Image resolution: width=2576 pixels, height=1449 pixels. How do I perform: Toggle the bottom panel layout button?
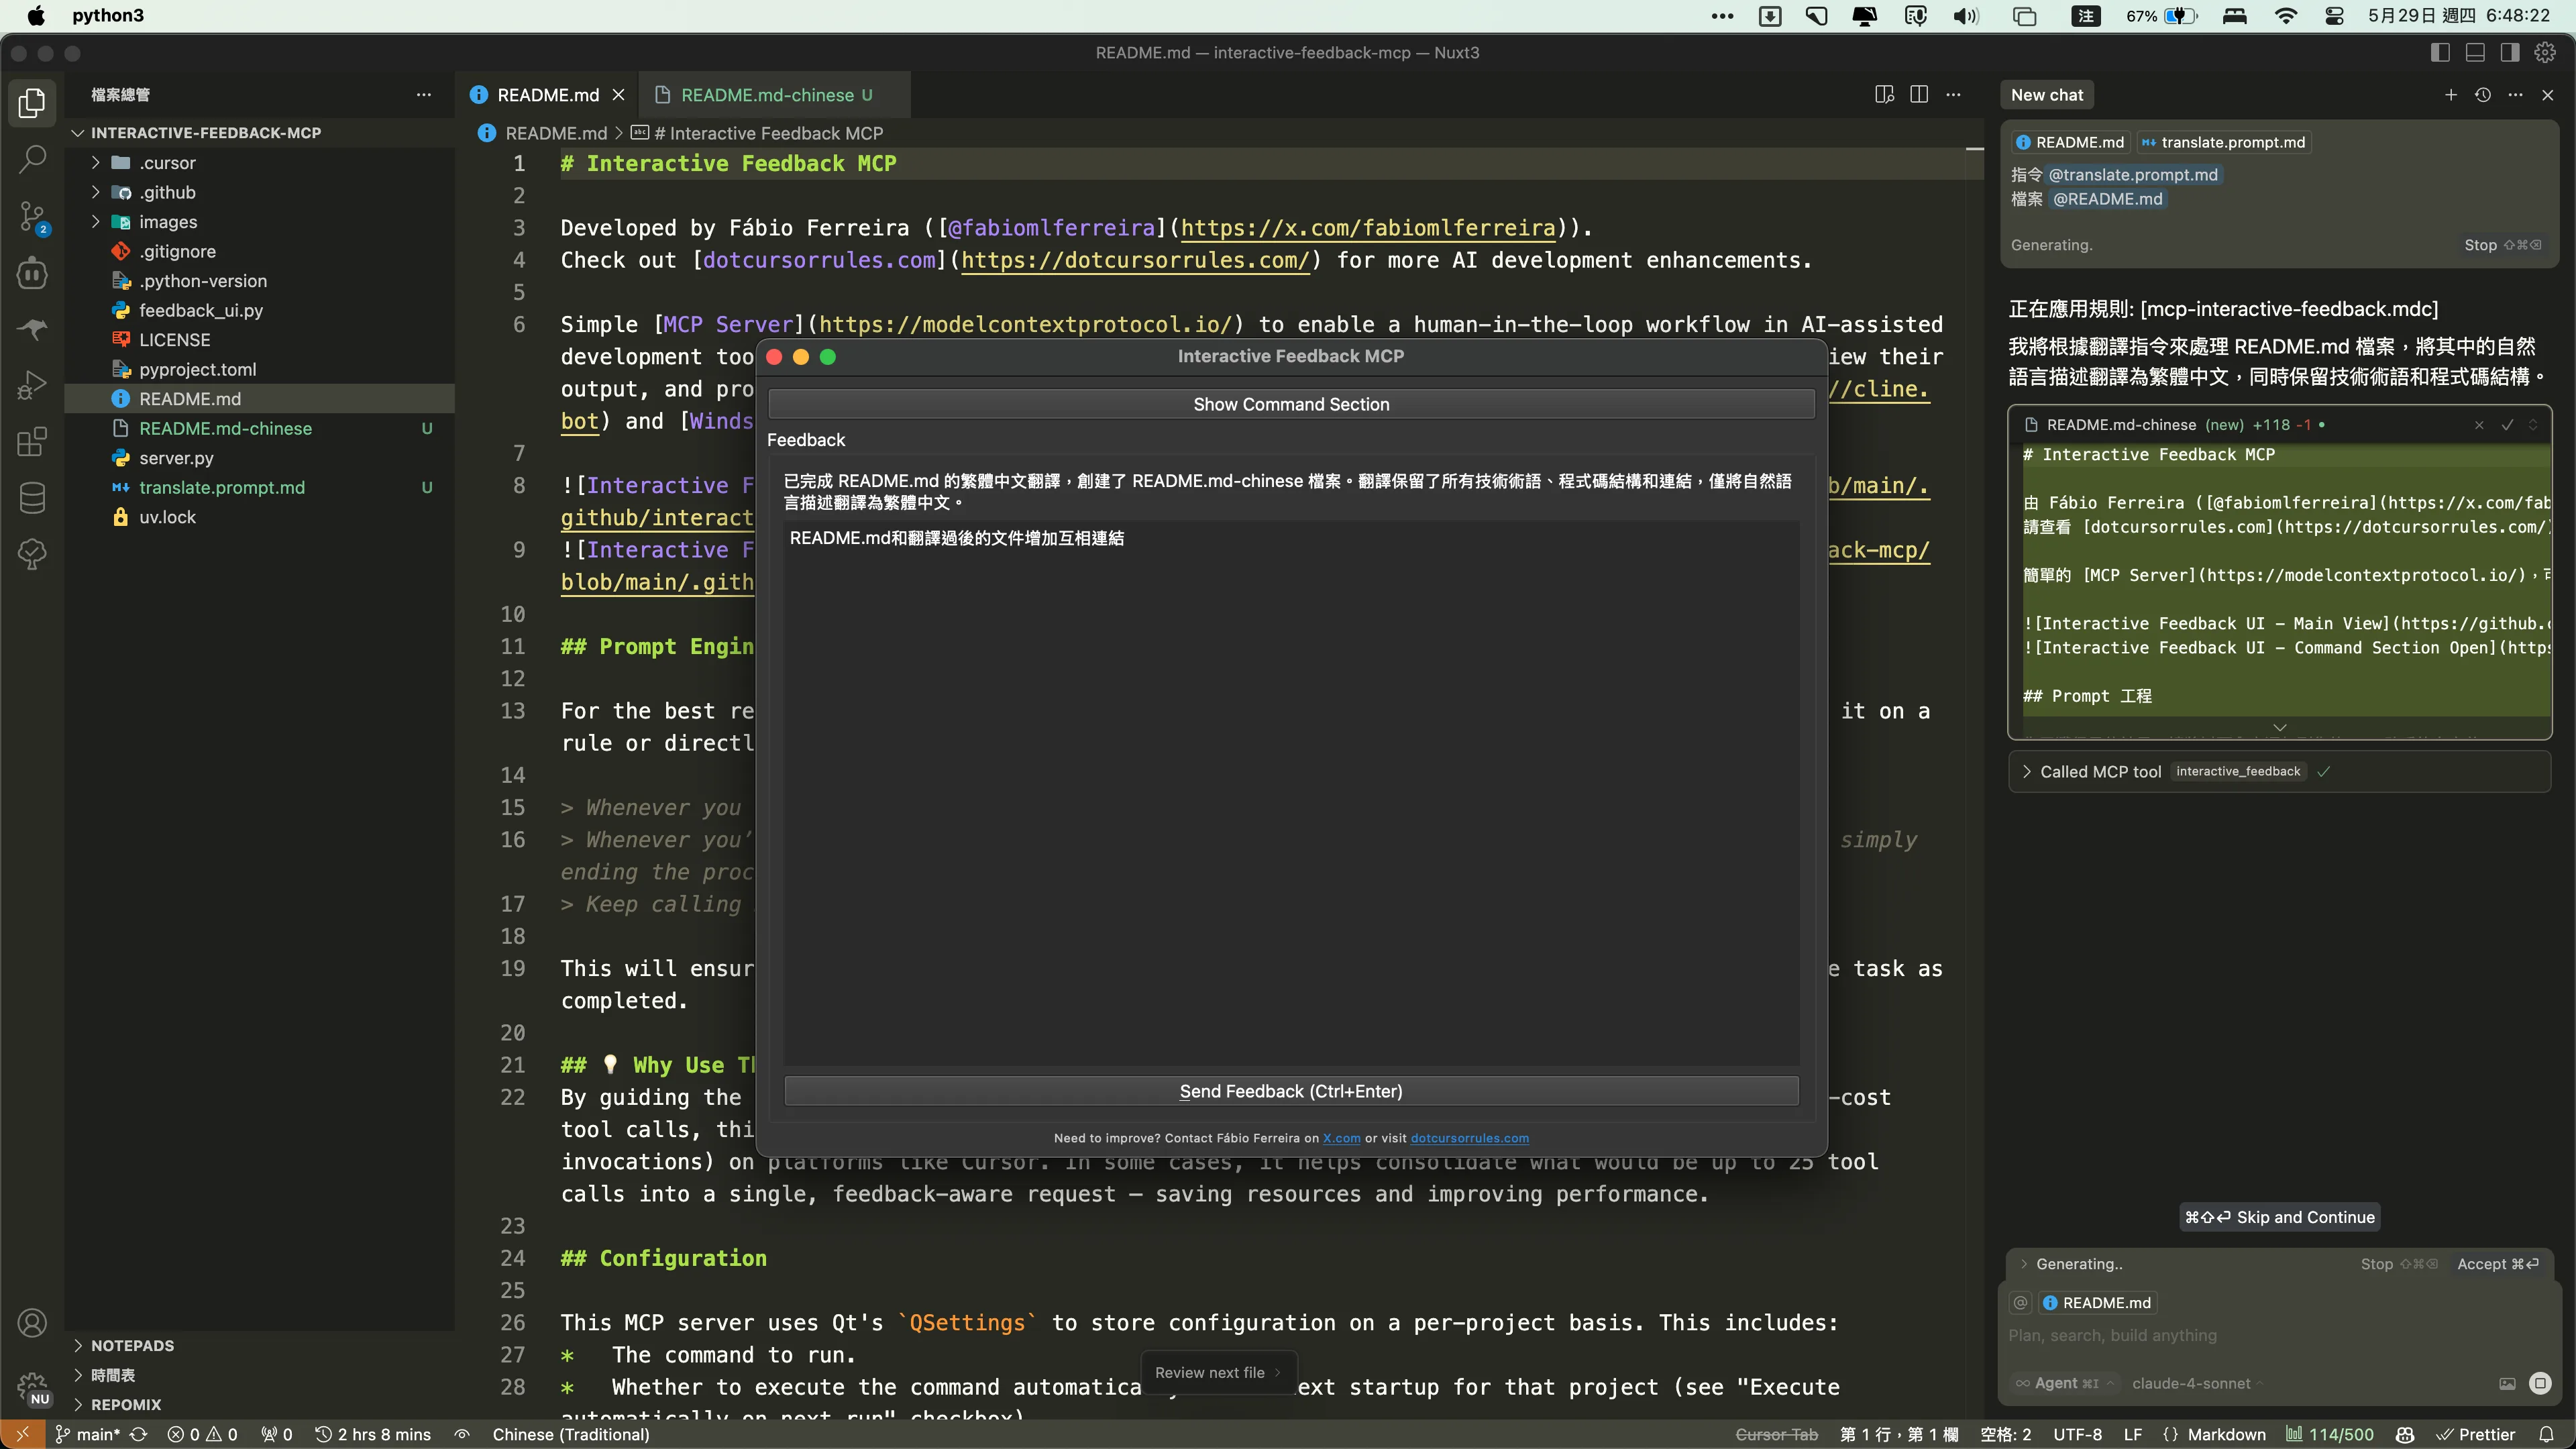tap(2475, 53)
